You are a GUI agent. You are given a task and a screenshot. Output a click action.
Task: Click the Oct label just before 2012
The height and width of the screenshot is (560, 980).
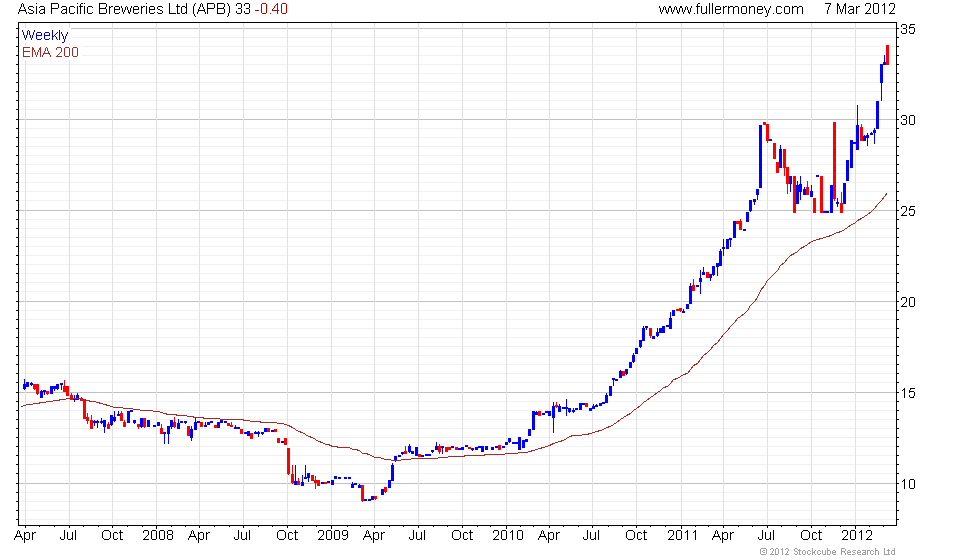coord(811,536)
